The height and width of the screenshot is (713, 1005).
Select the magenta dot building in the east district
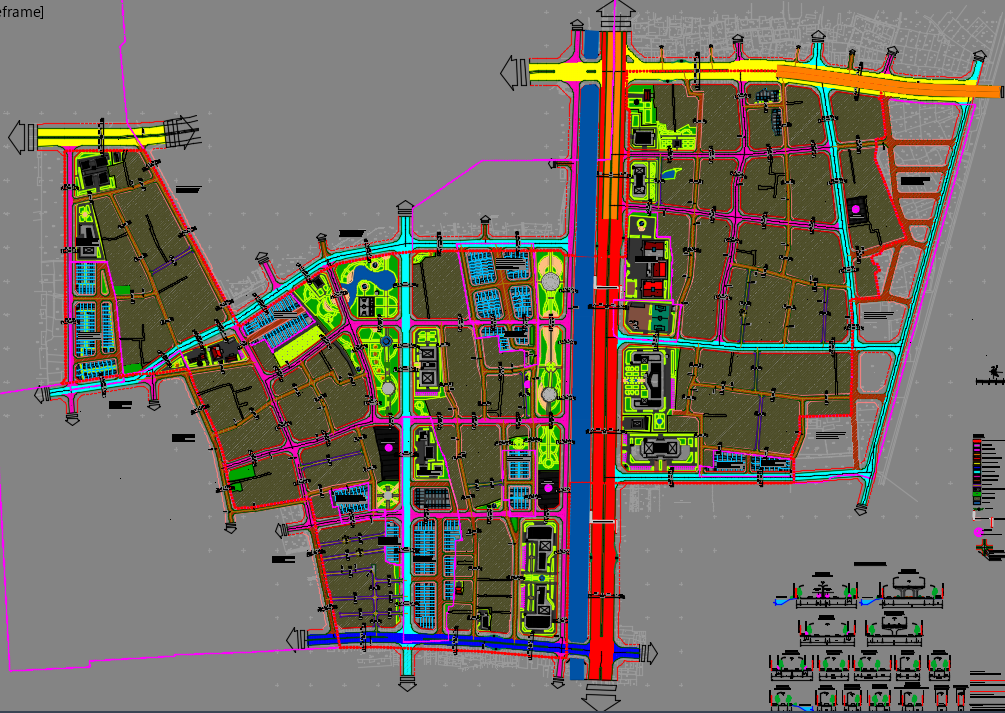click(x=856, y=208)
